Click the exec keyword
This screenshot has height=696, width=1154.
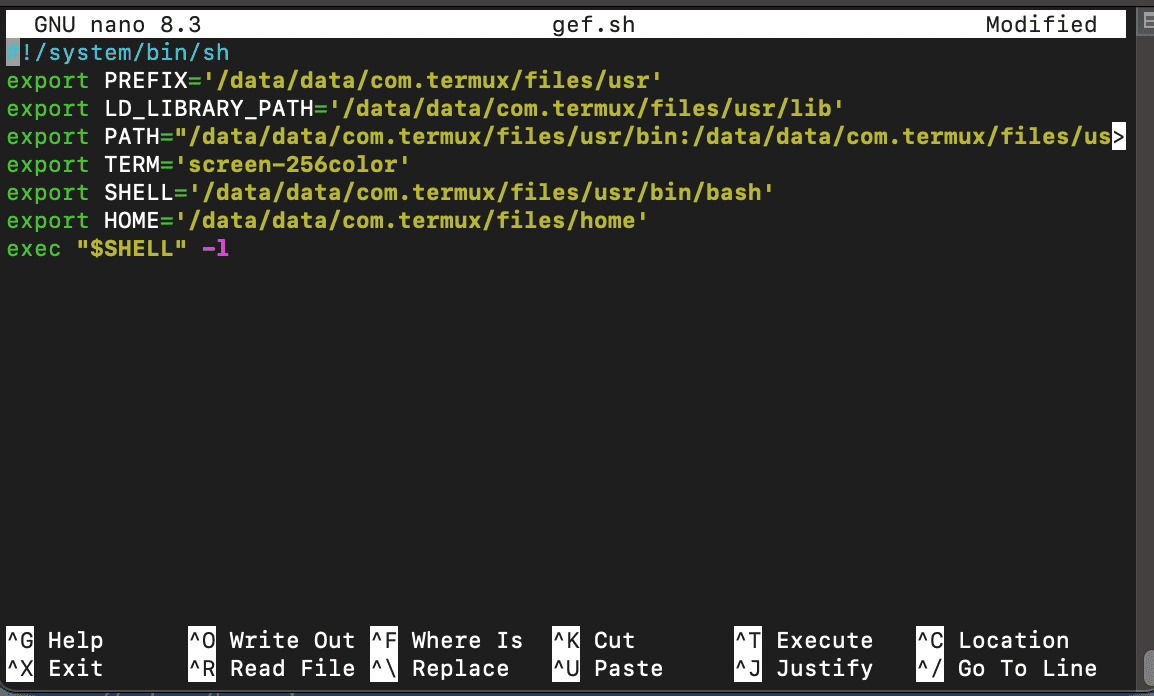point(34,249)
